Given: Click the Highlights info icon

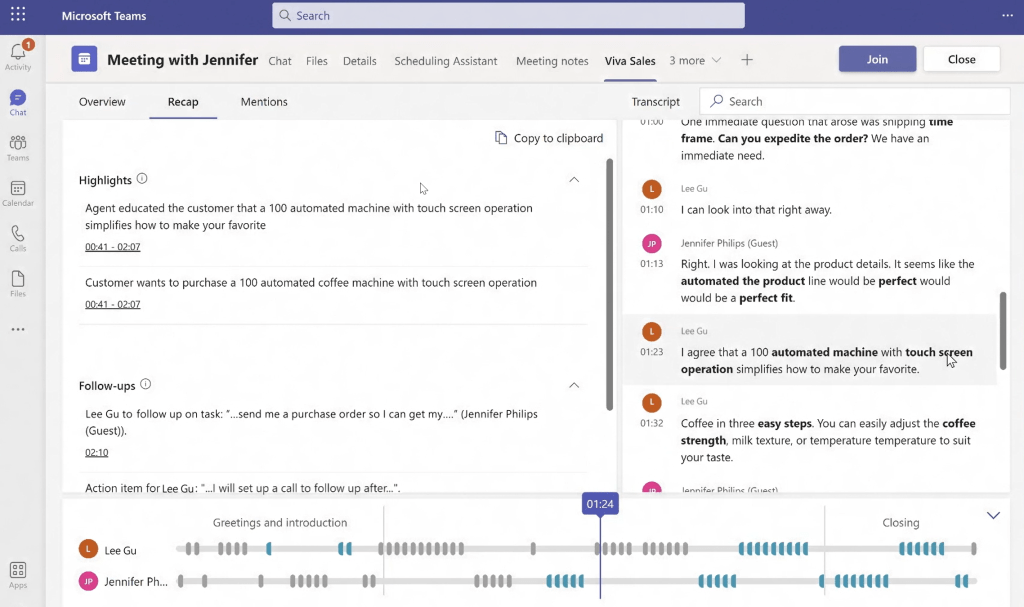Looking at the screenshot, I should [142, 179].
